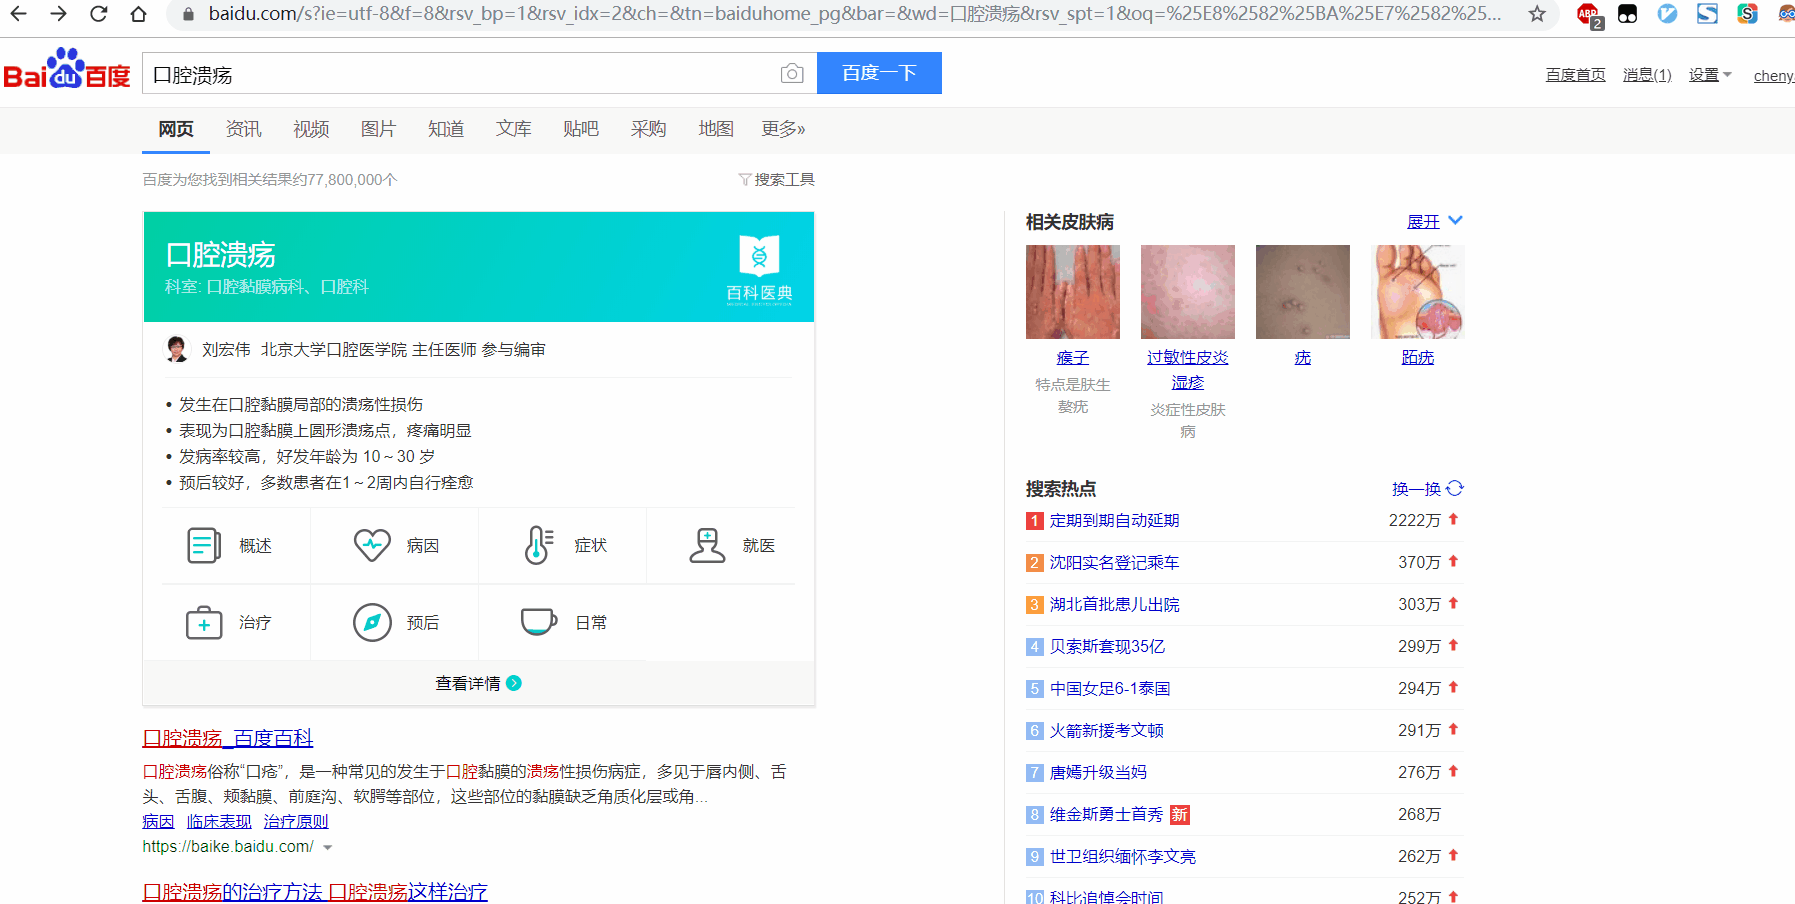Open the 病因 heart icon
Viewport: 1795px width, 904px height.
click(372, 545)
